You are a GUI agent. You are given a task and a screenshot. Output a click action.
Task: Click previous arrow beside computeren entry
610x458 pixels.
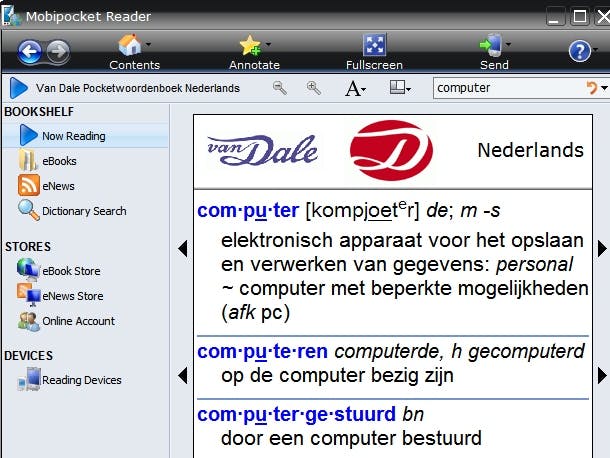(183, 376)
